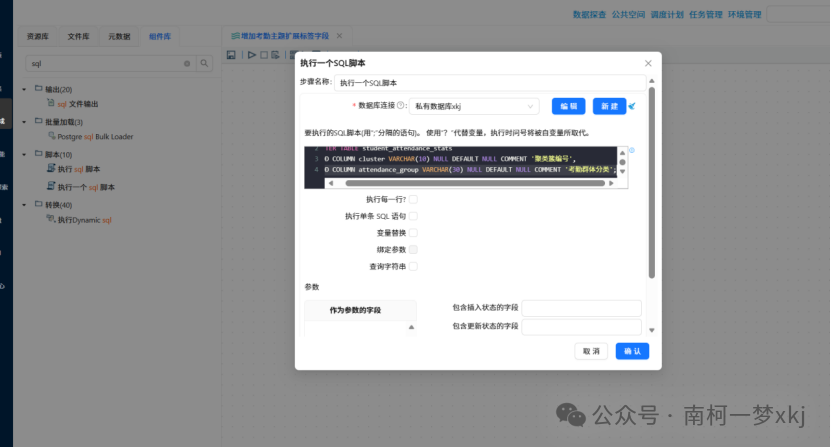Open 任务管理 in the top navigation
Screen dimensions: 831x448
(705, 14)
